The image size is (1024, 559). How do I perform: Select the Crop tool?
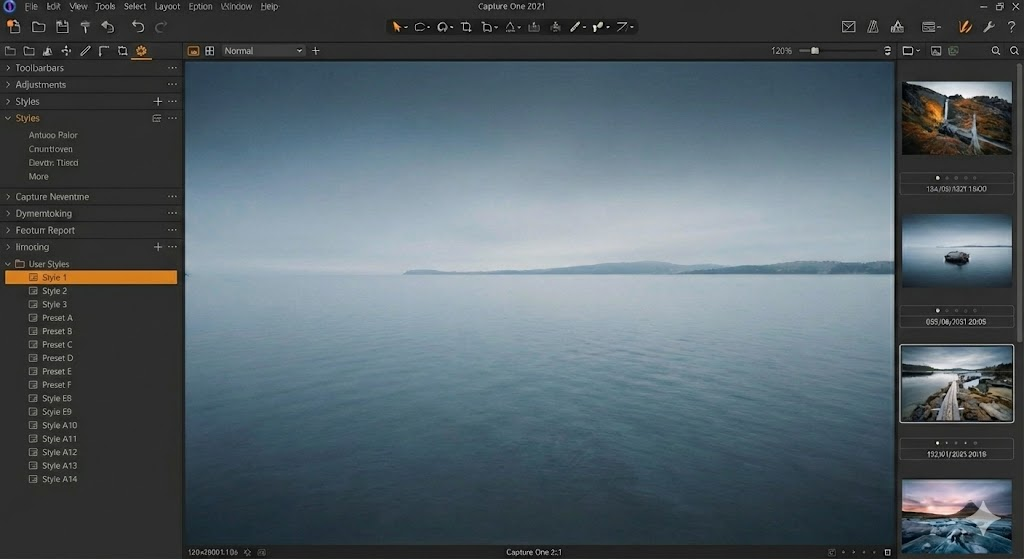coord(466,27)
